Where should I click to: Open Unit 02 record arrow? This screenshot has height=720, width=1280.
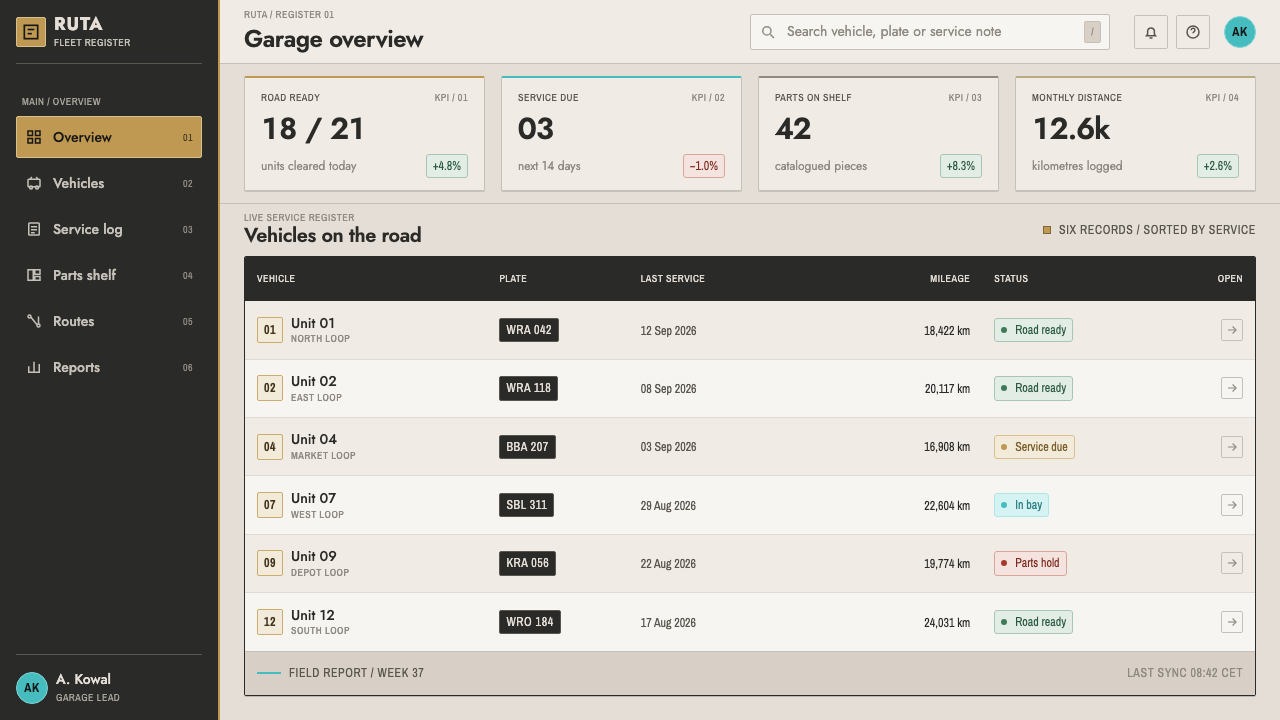click(1232, 388)
